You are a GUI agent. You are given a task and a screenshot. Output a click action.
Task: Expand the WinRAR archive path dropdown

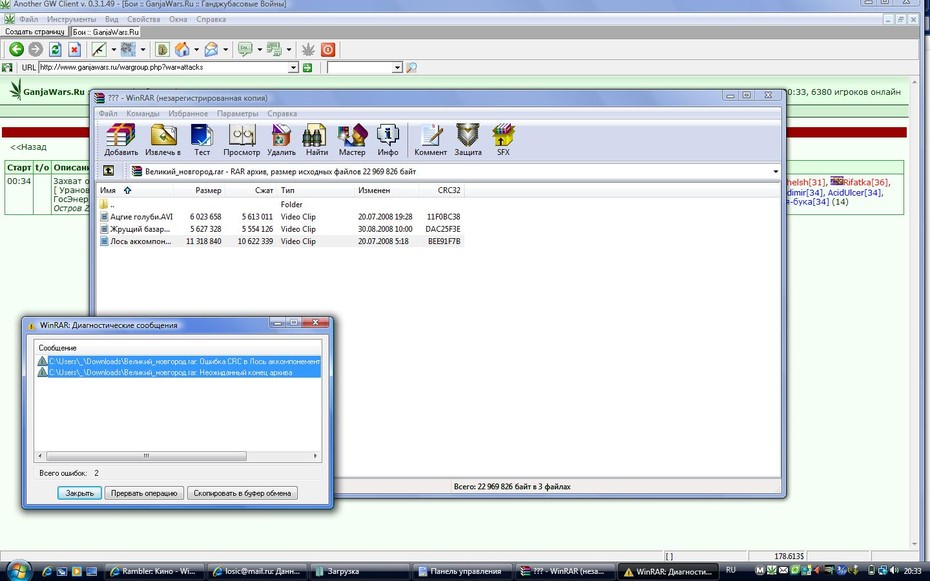pos(775,171)
